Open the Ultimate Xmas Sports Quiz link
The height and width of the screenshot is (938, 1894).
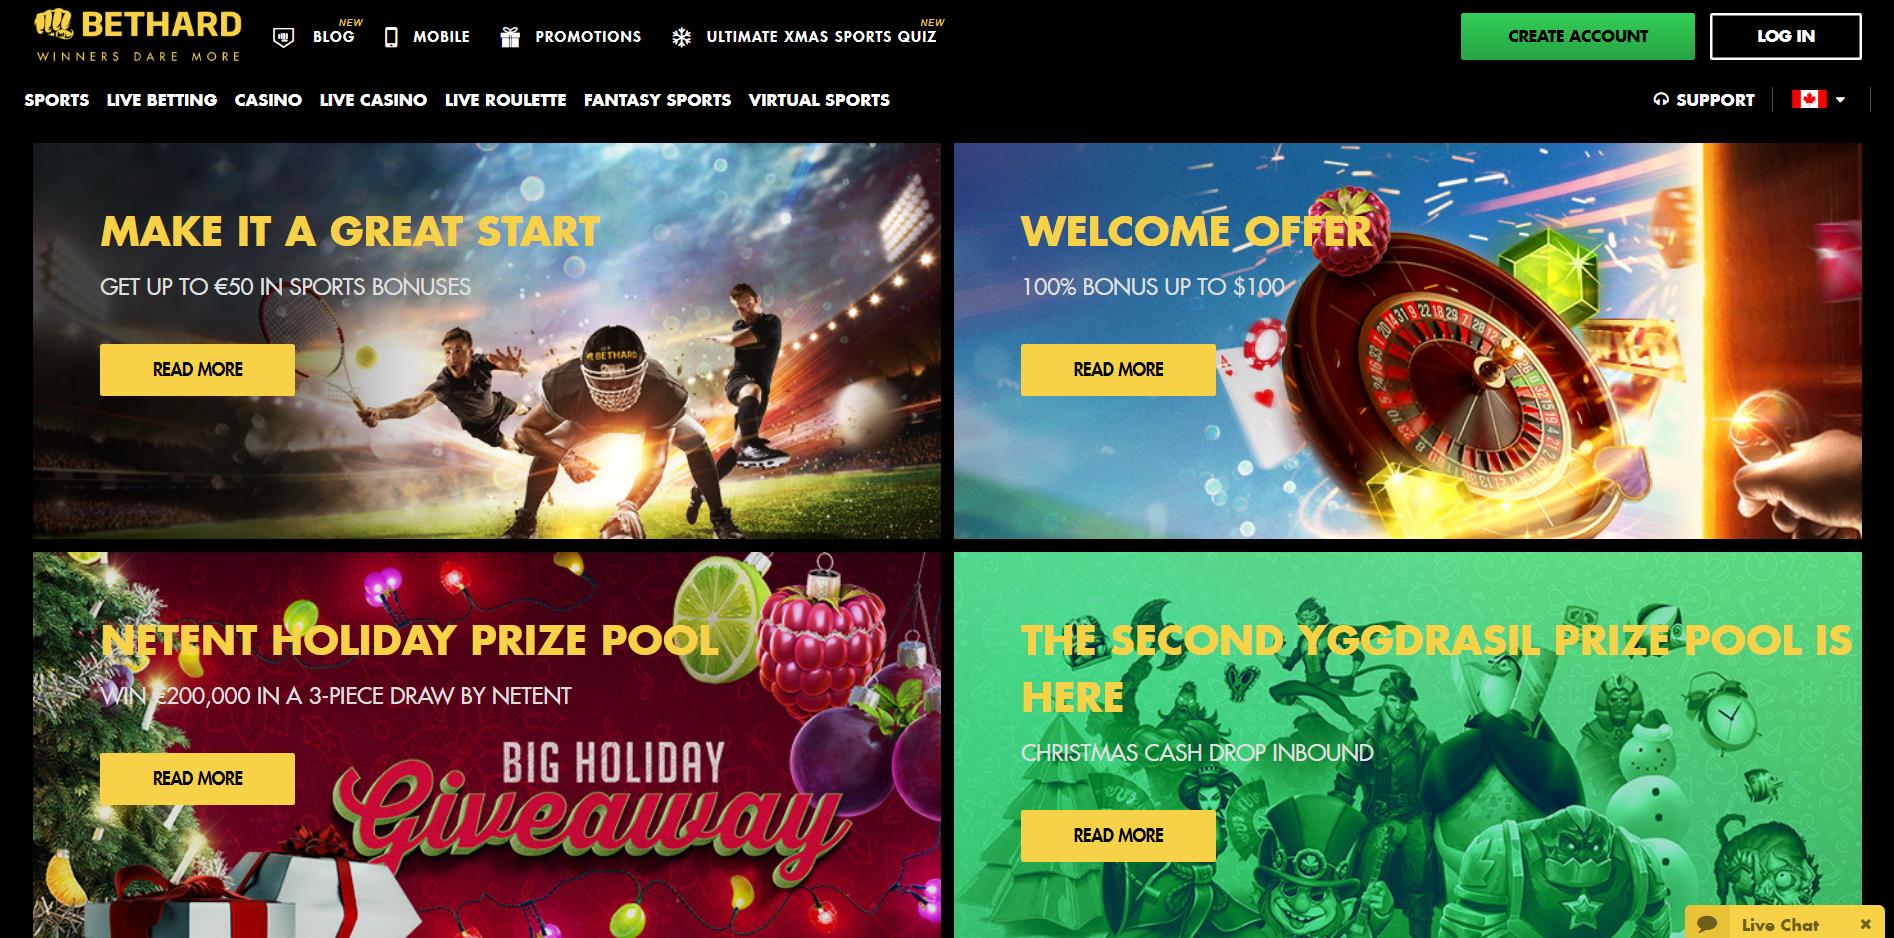(x=821, y=37)
